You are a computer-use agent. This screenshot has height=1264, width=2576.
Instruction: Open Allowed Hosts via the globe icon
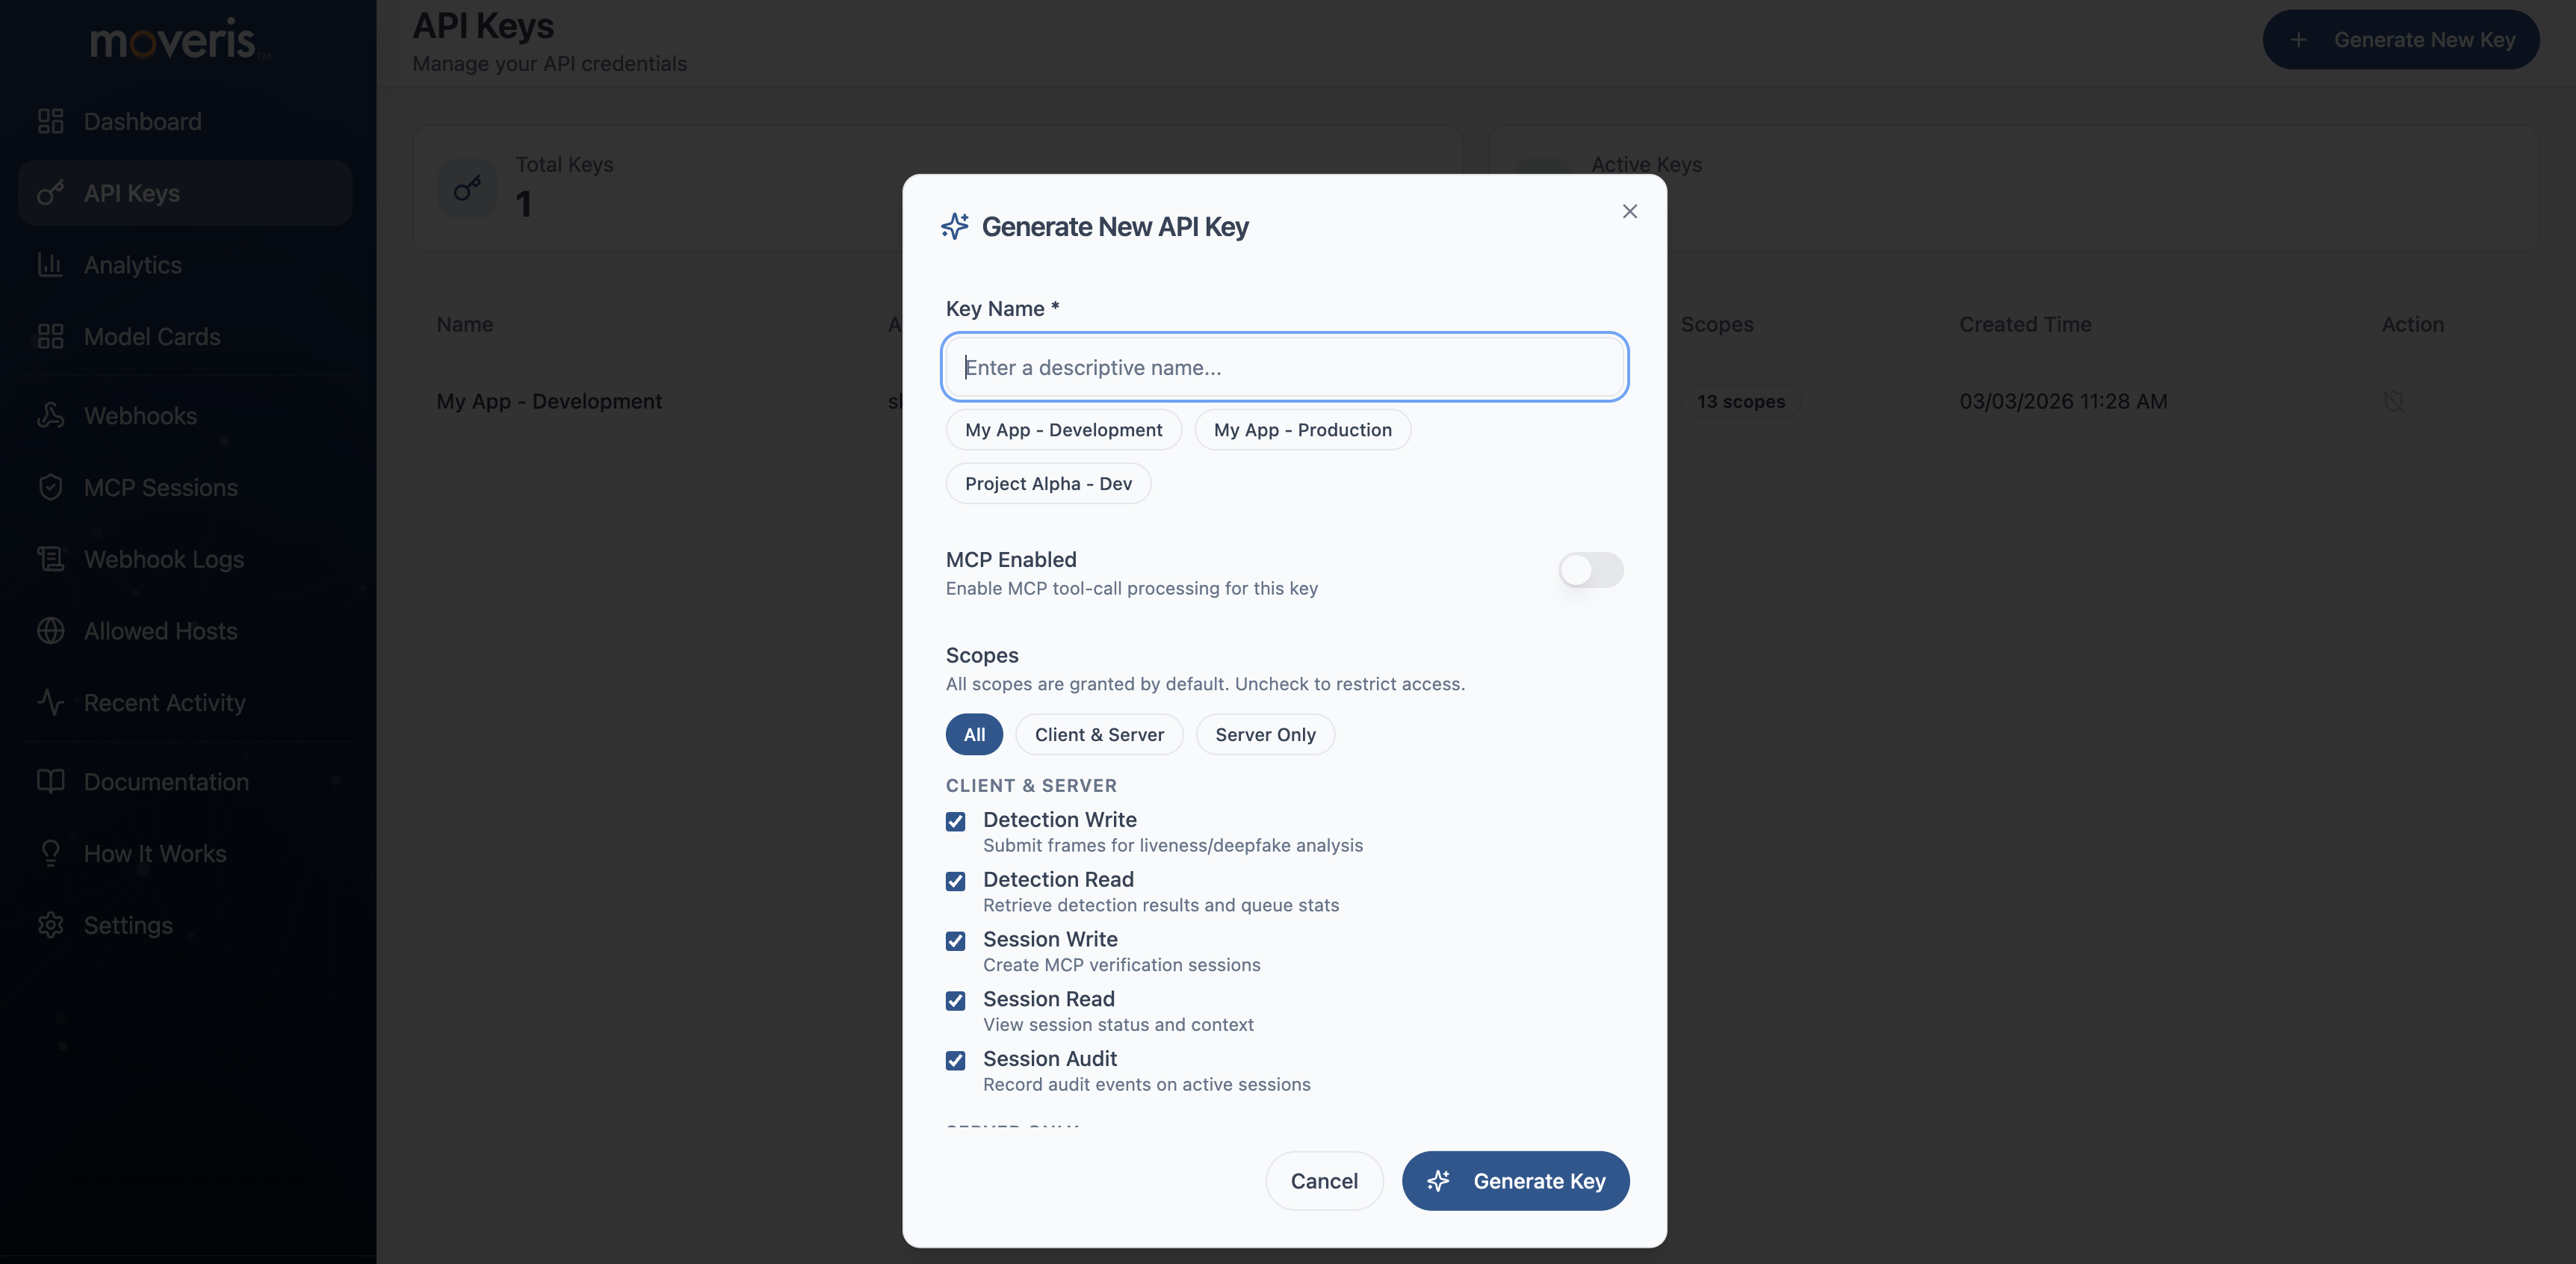[x=159, y=630]
